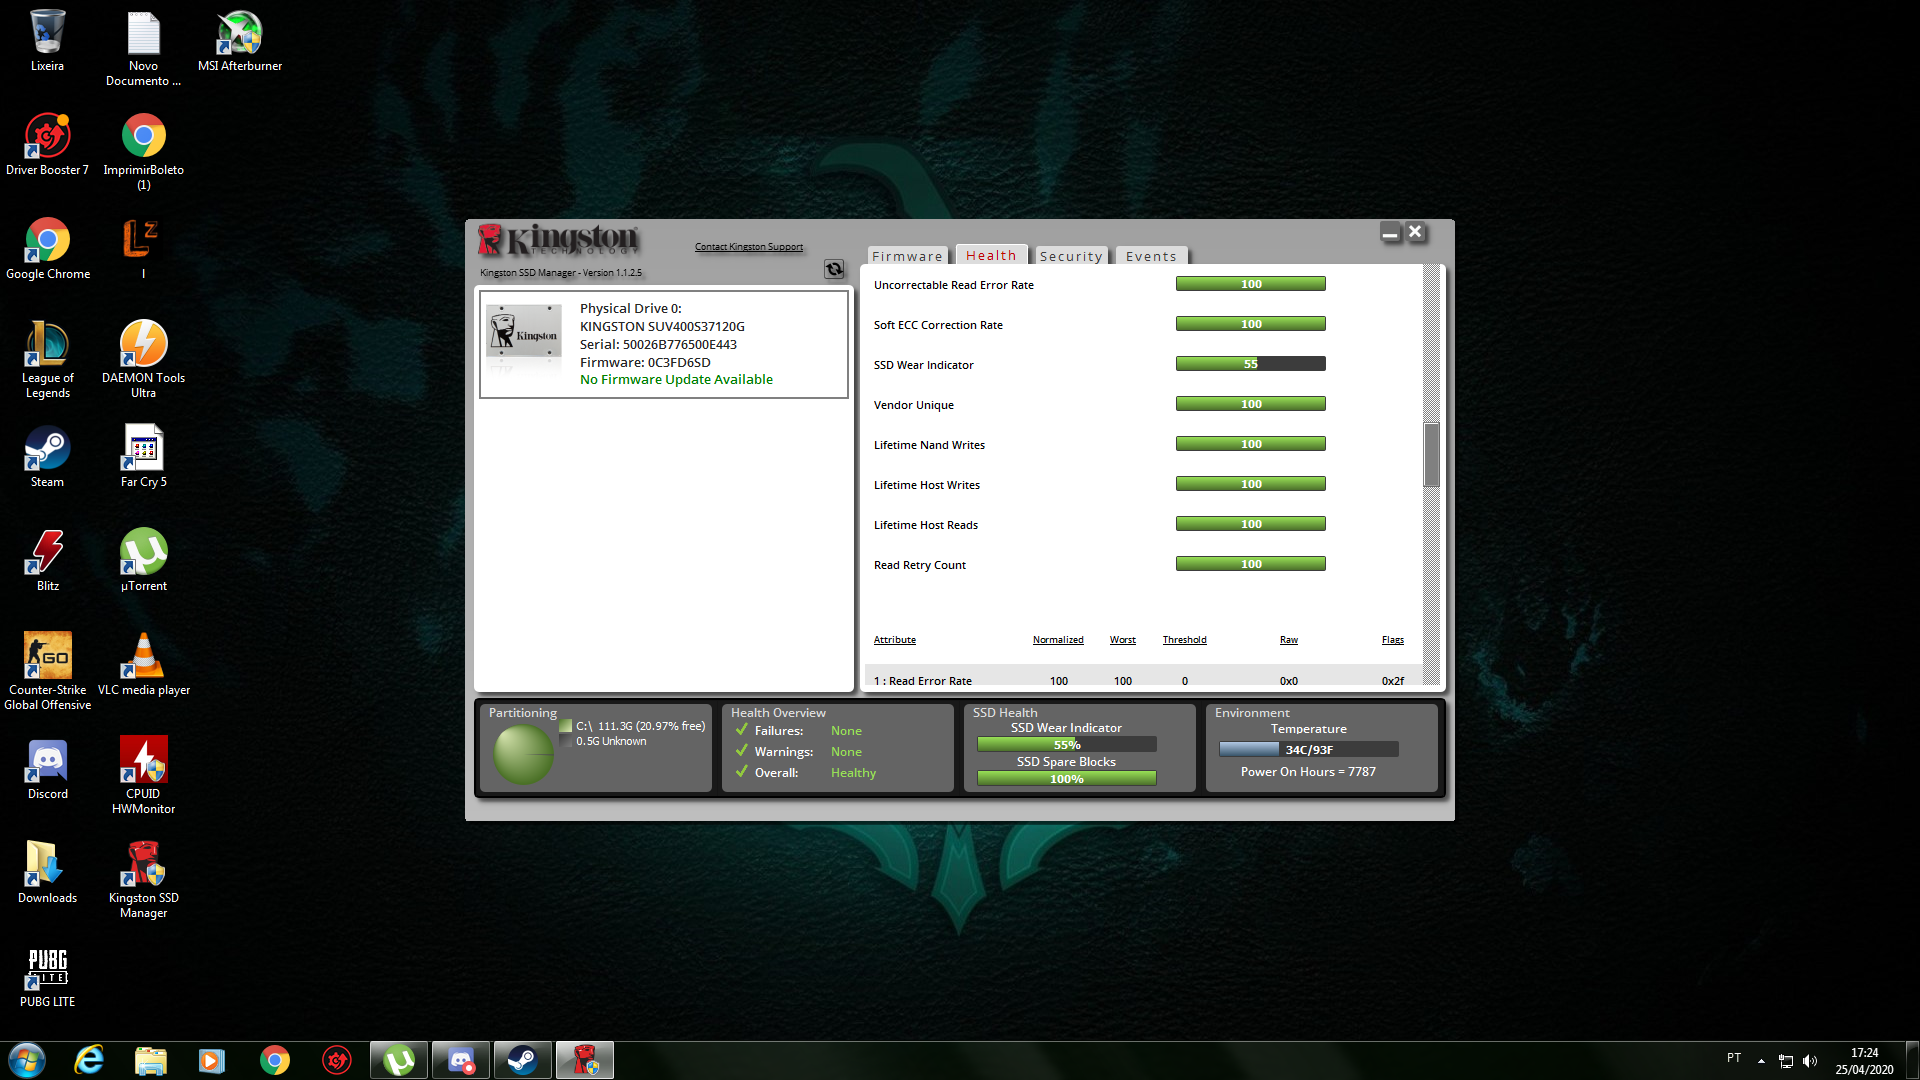The width and height of the screenshot is (1920, 1080).
Task: Click the Overall: Healthy status text
Action: pos(815,773)
